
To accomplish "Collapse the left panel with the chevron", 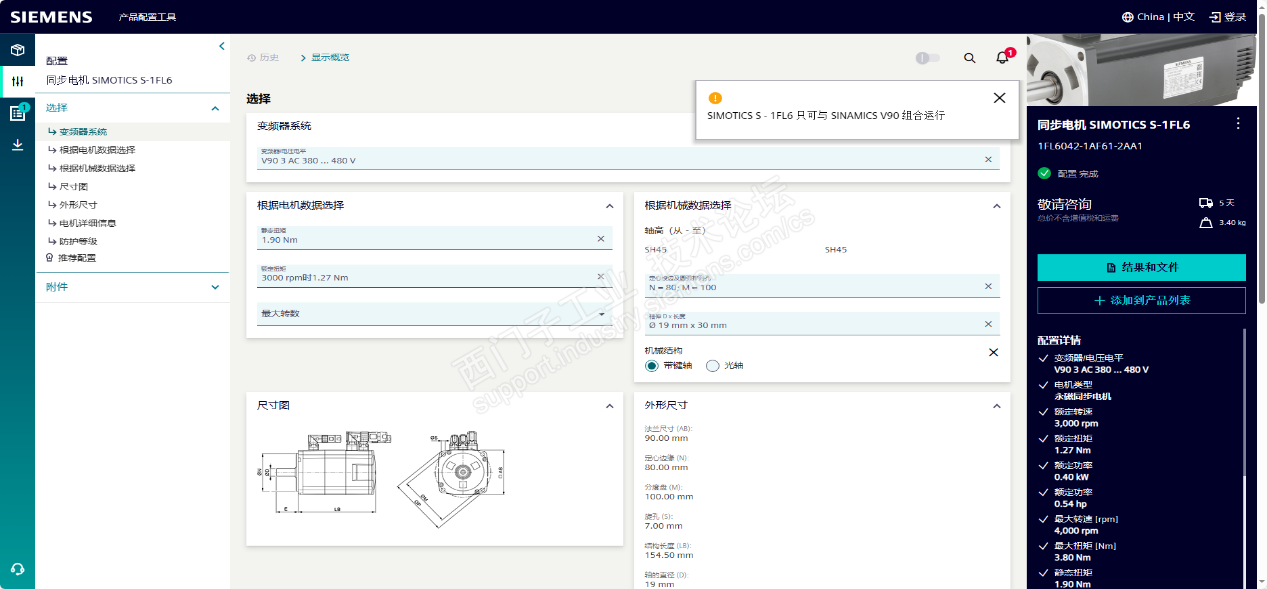I will [x=221, y=46].
